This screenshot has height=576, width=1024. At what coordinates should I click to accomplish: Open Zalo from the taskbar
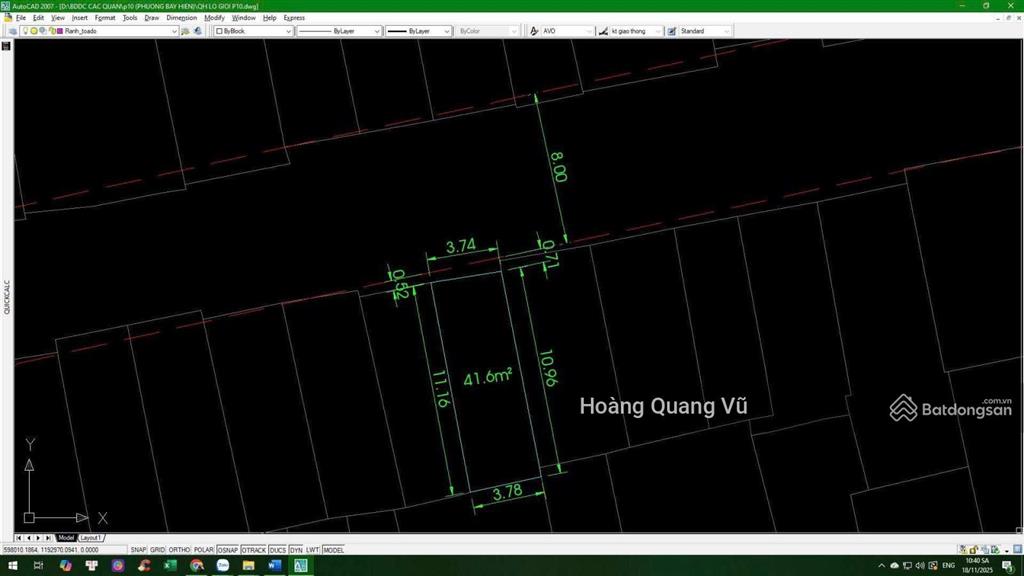(x=223, y=566)
